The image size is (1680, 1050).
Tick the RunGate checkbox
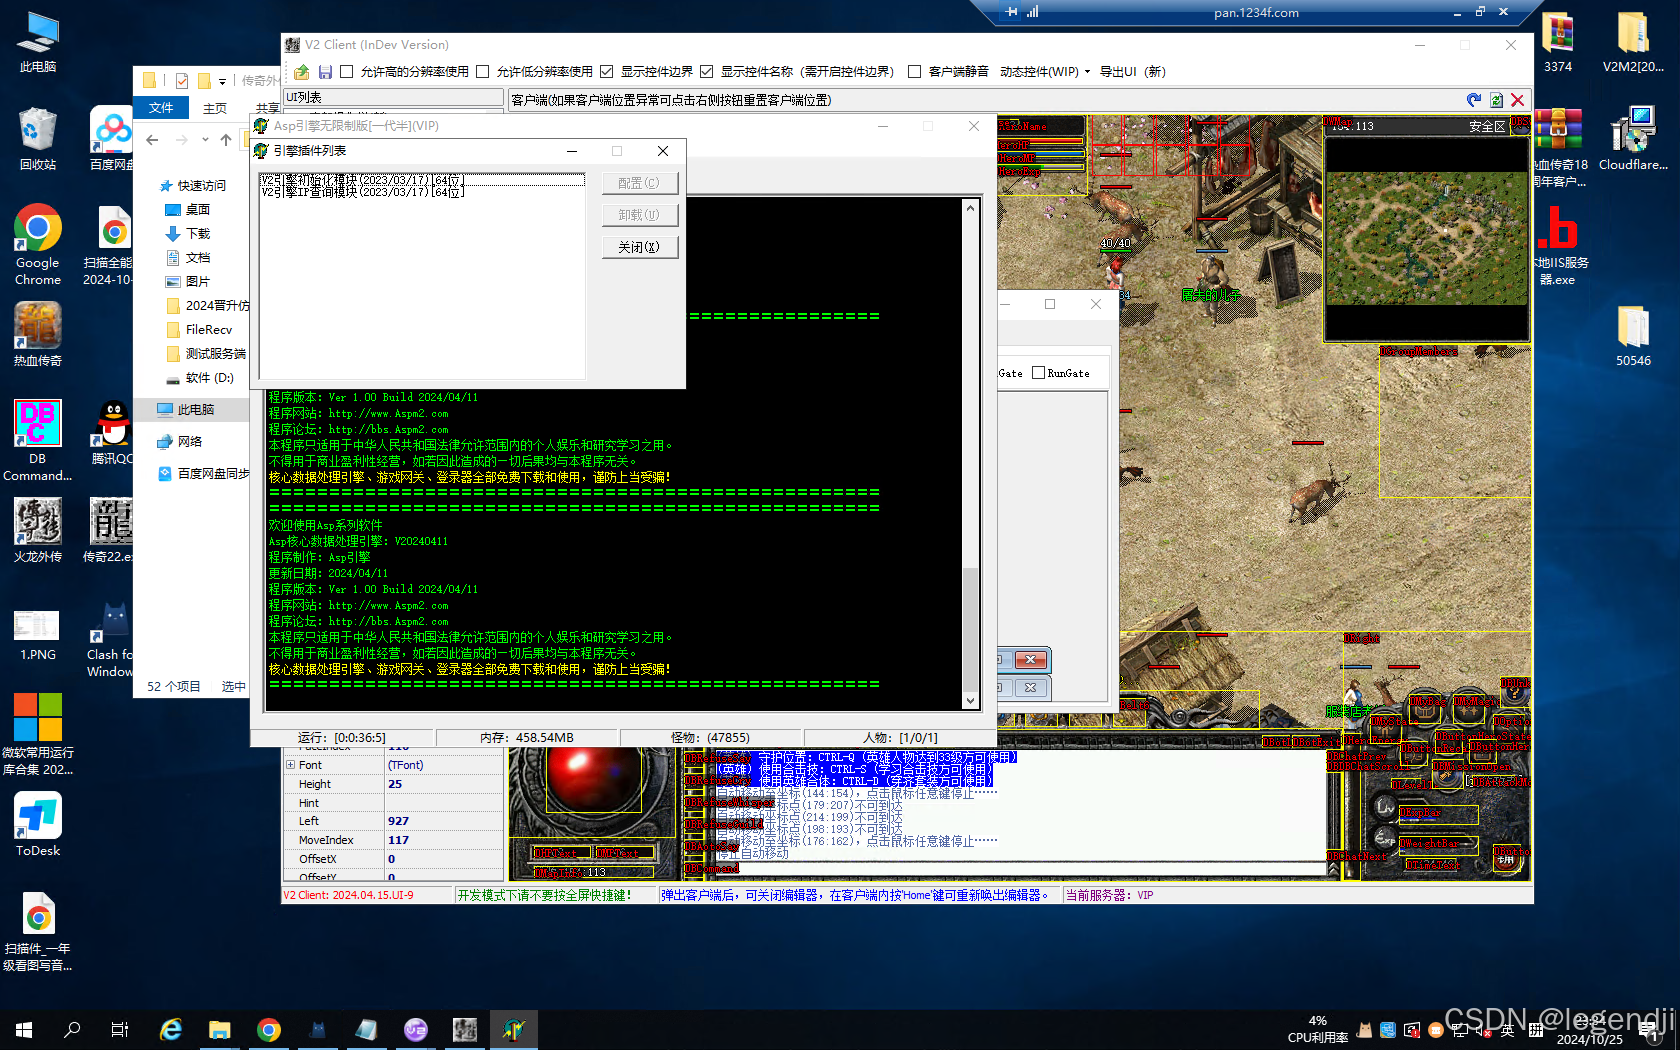[1038, 373]
